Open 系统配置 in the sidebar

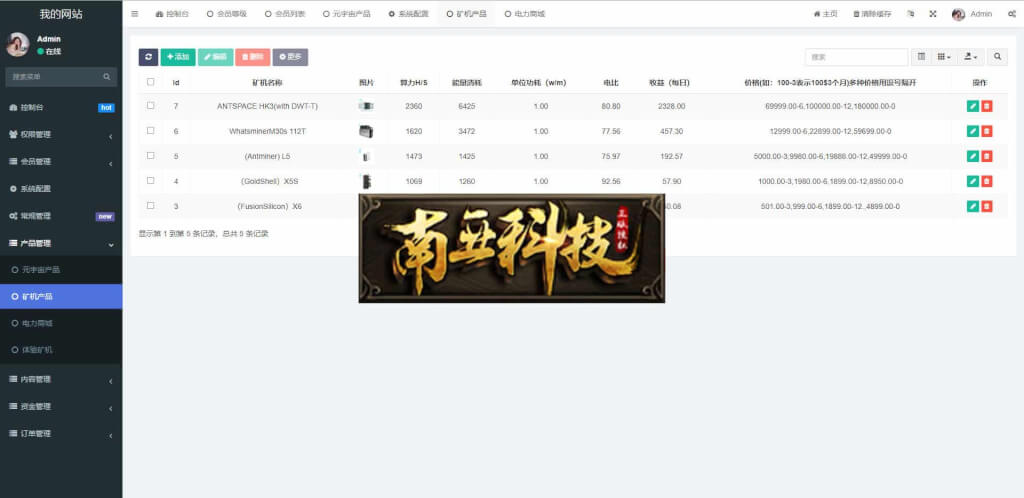point(61,189)
